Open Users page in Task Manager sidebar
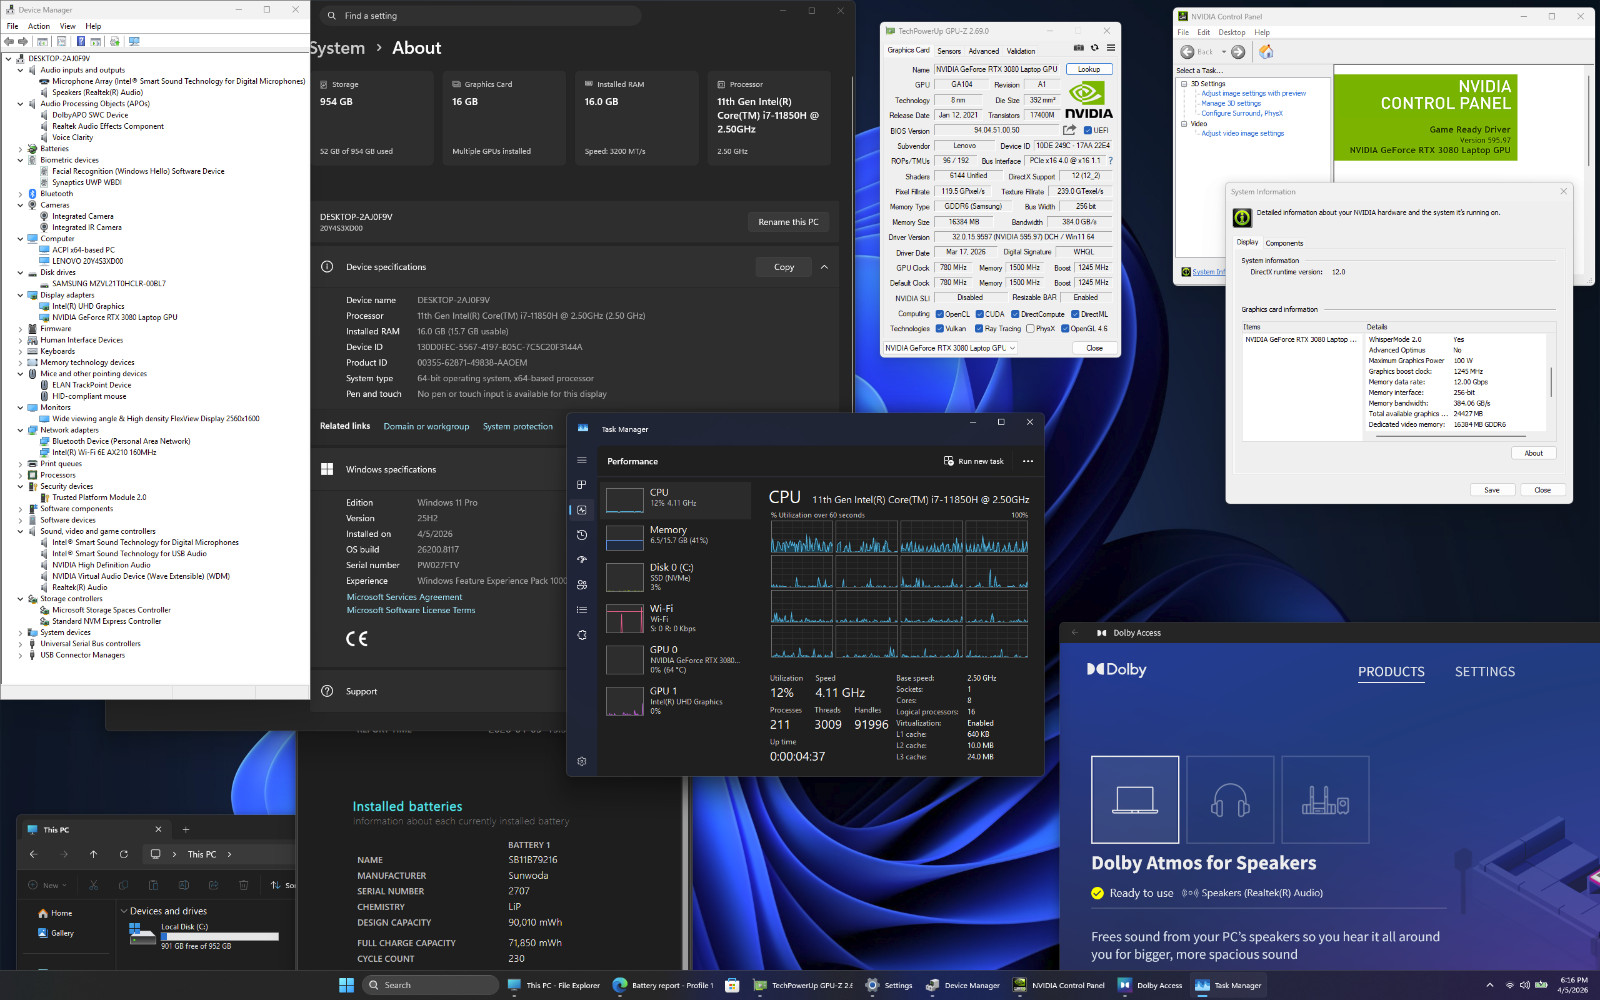The height and width of the screenshot is (1000, 1600). [x=581, y=585]
